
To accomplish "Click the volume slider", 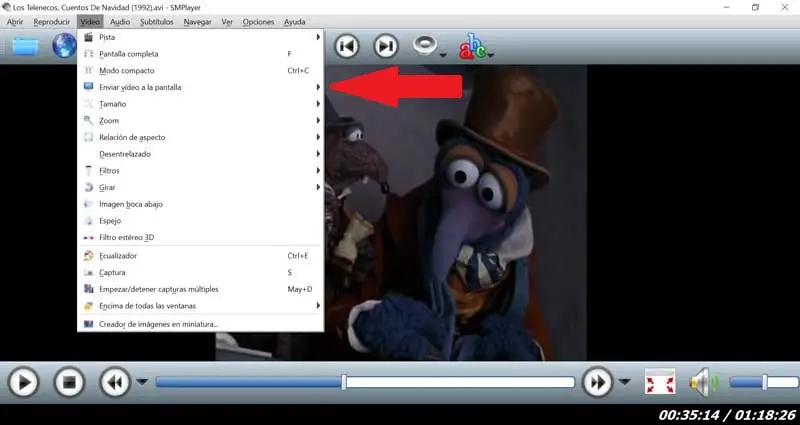I will coord(764,382).
